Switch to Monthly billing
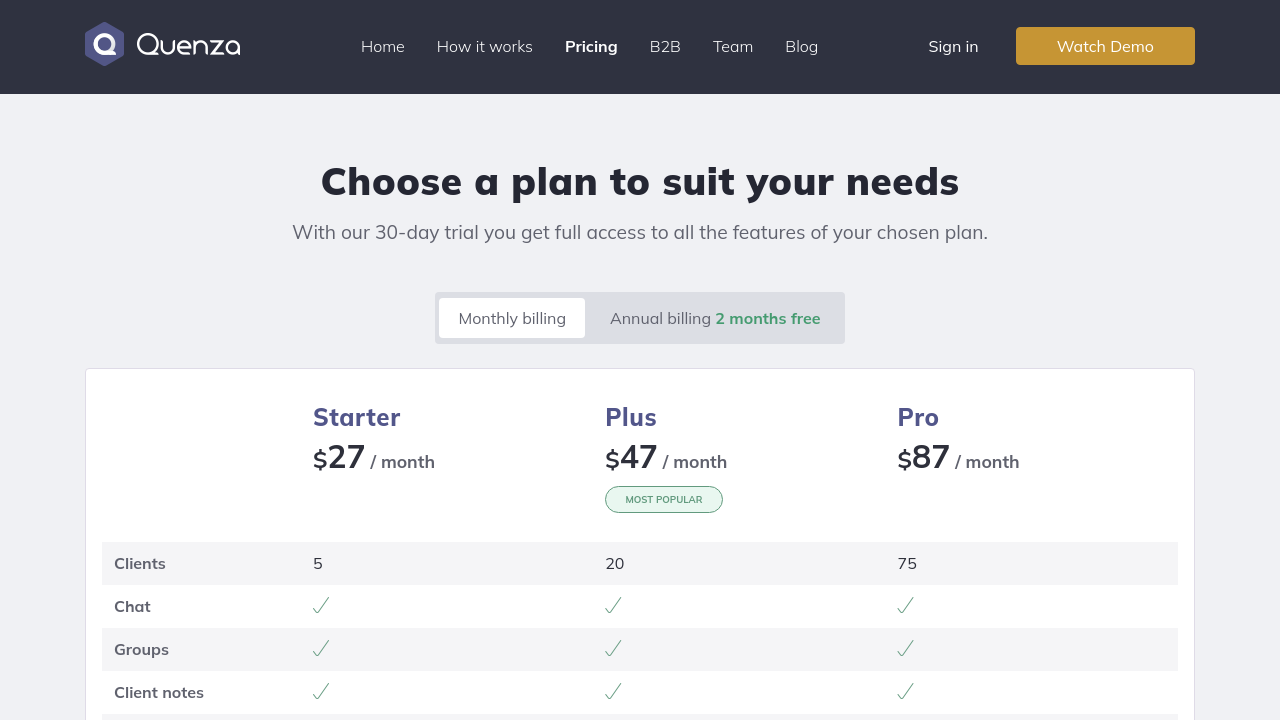The height and width of the screenshot is (720, 1280). click(x=512, y=318)
